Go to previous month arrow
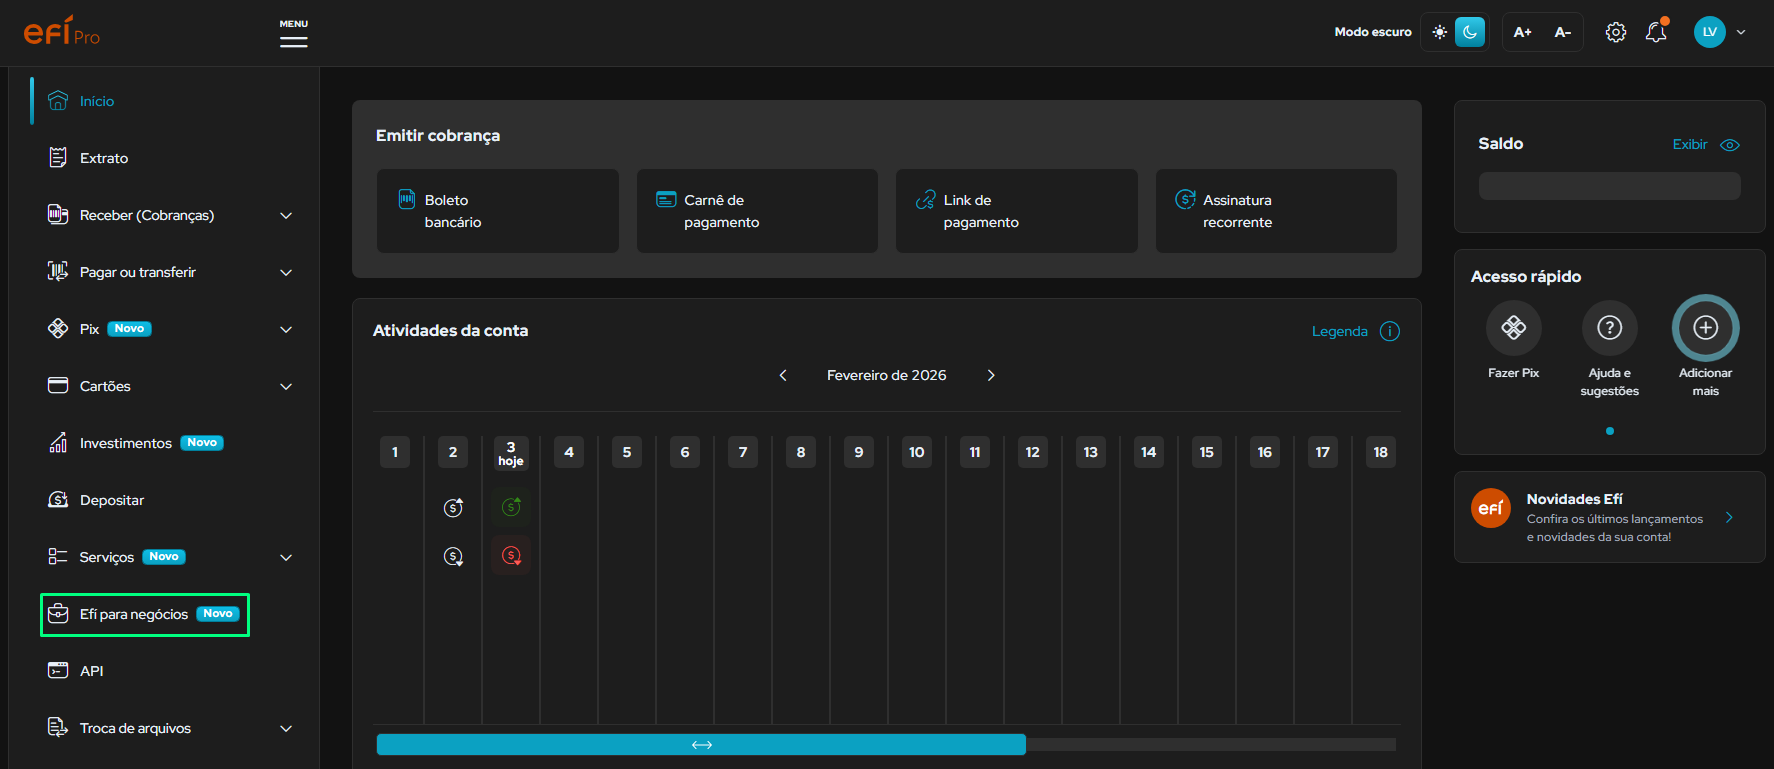This screenshot has width=1774, height=769. pos(783,375)
